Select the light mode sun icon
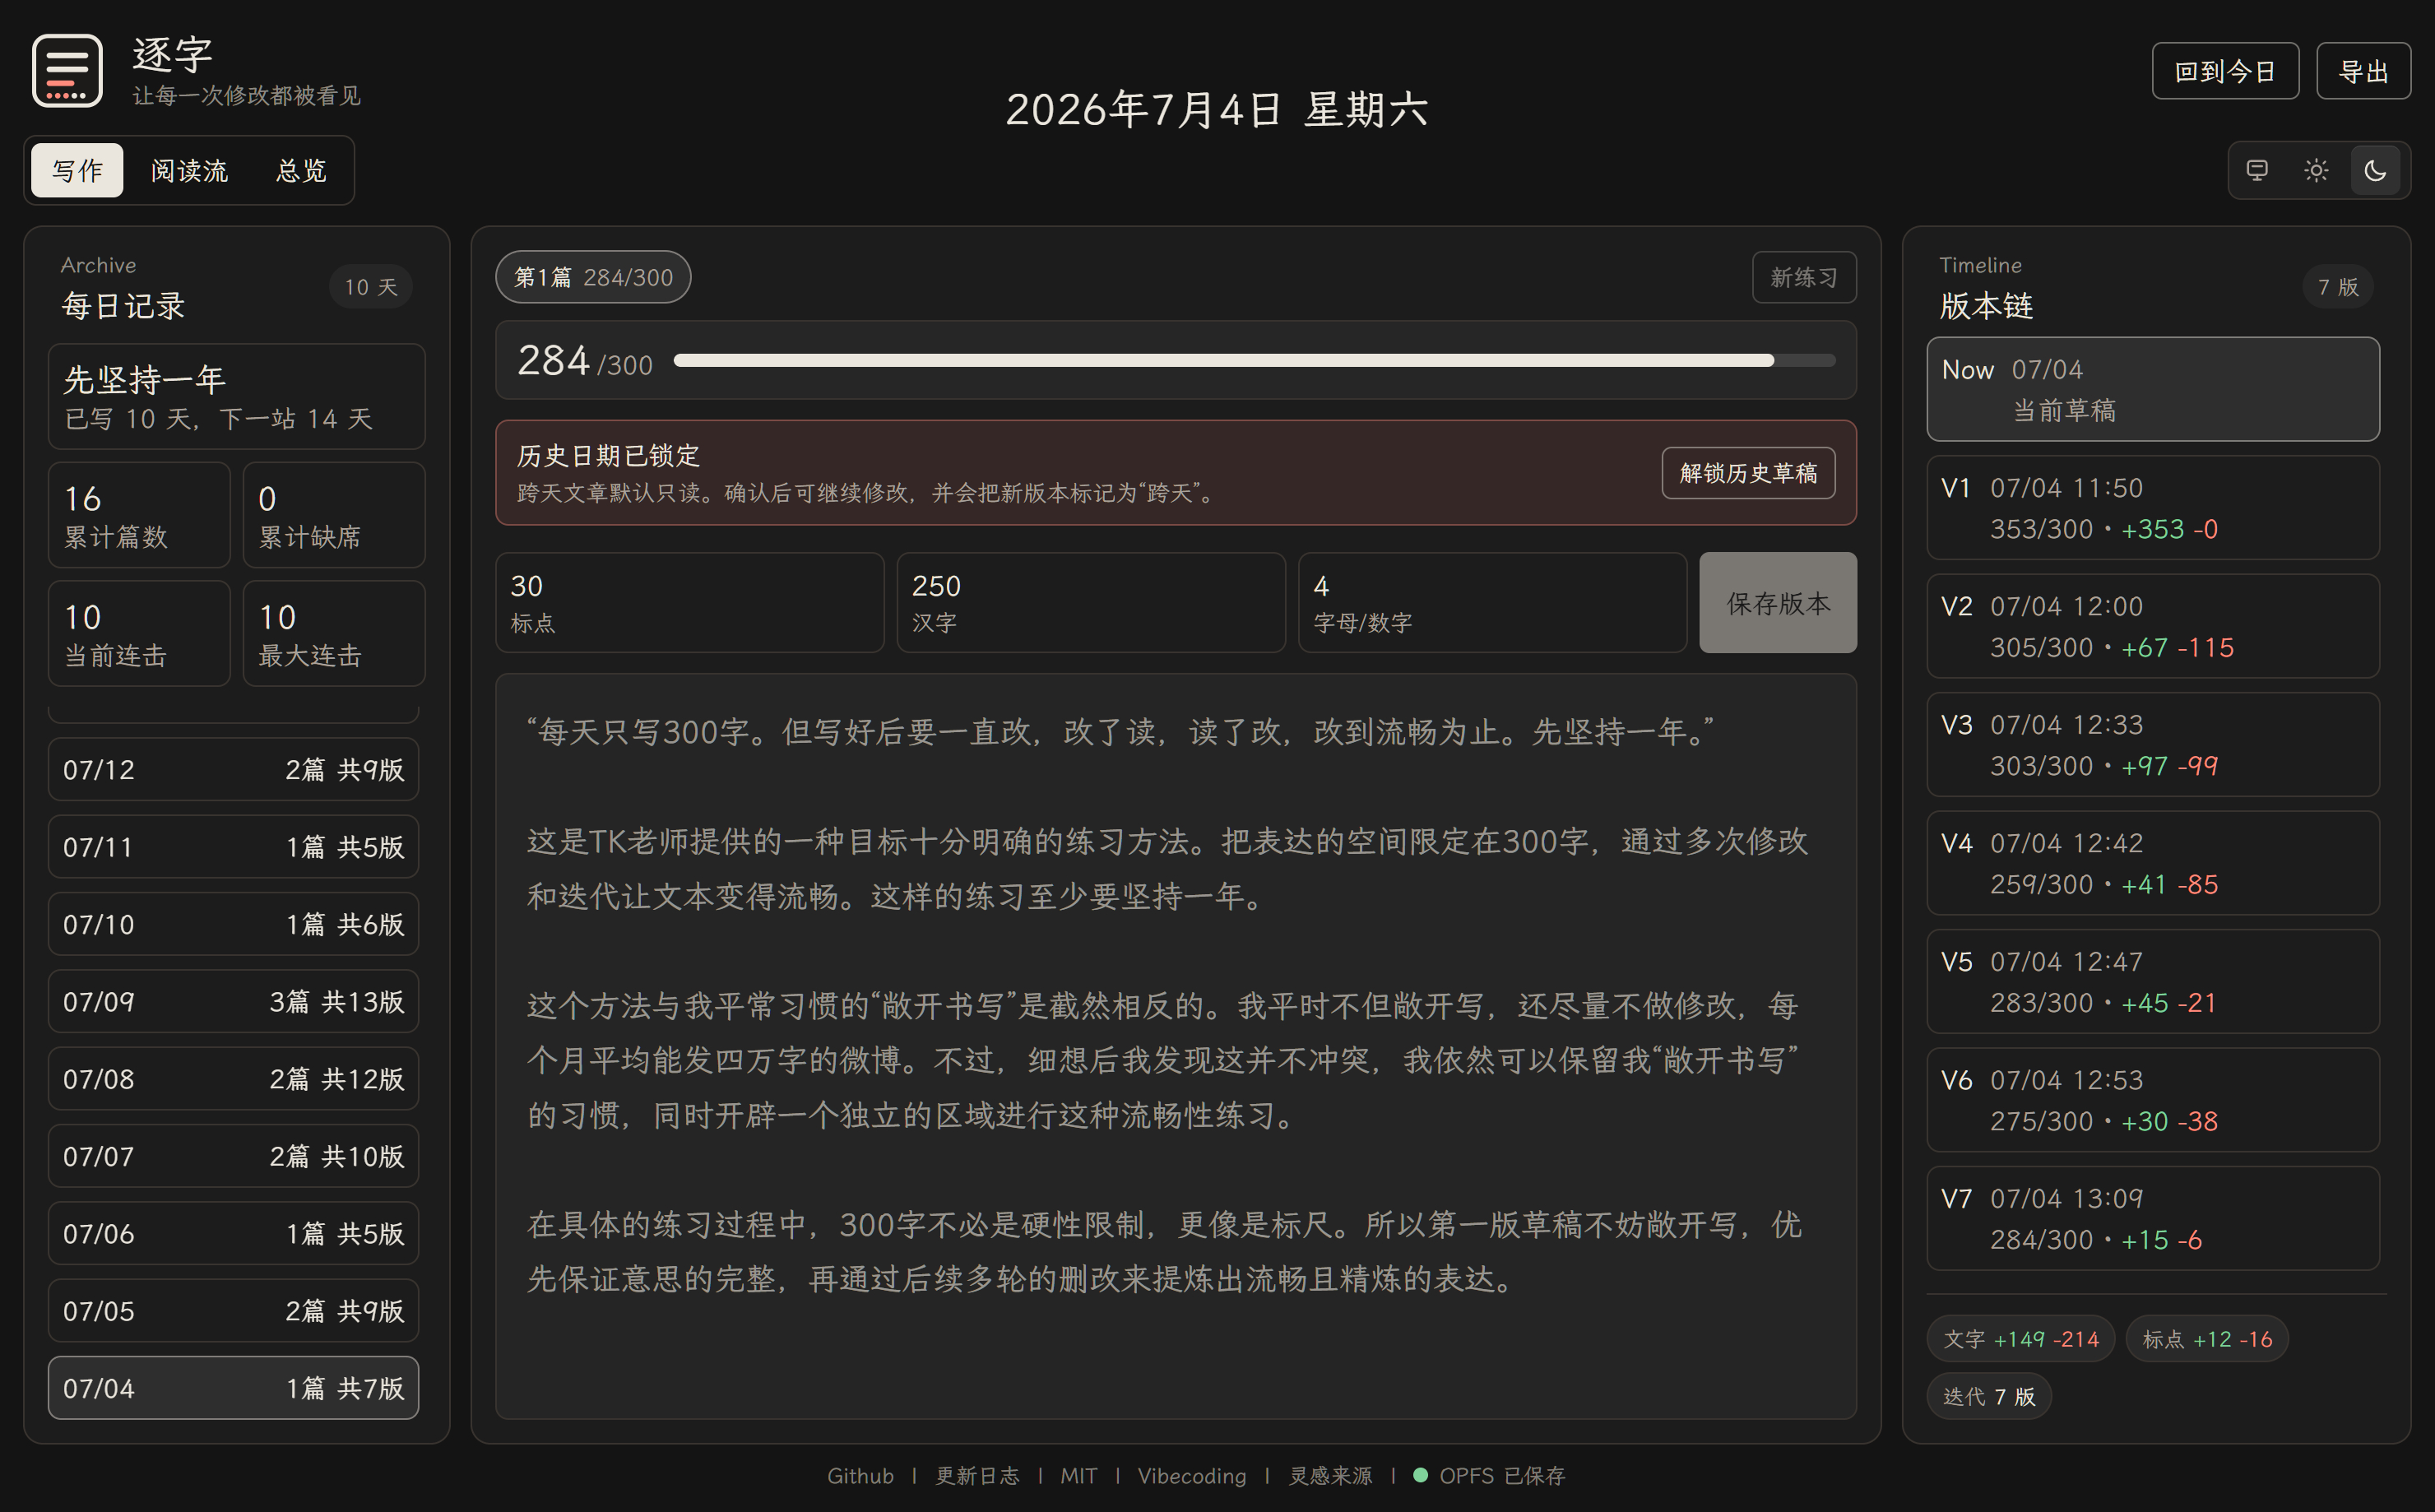This screenshot has width=2435, height=1512. click(x=2316, y=171)
